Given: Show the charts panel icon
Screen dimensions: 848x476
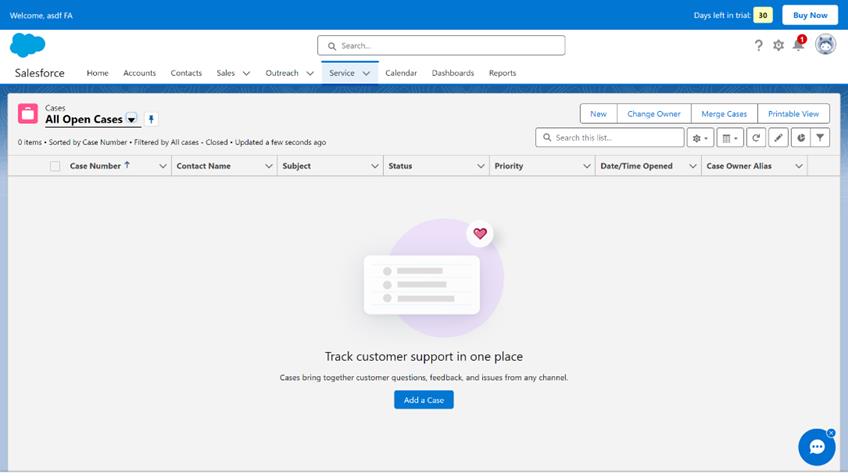Looking at the screenshot, I should 799,138.
